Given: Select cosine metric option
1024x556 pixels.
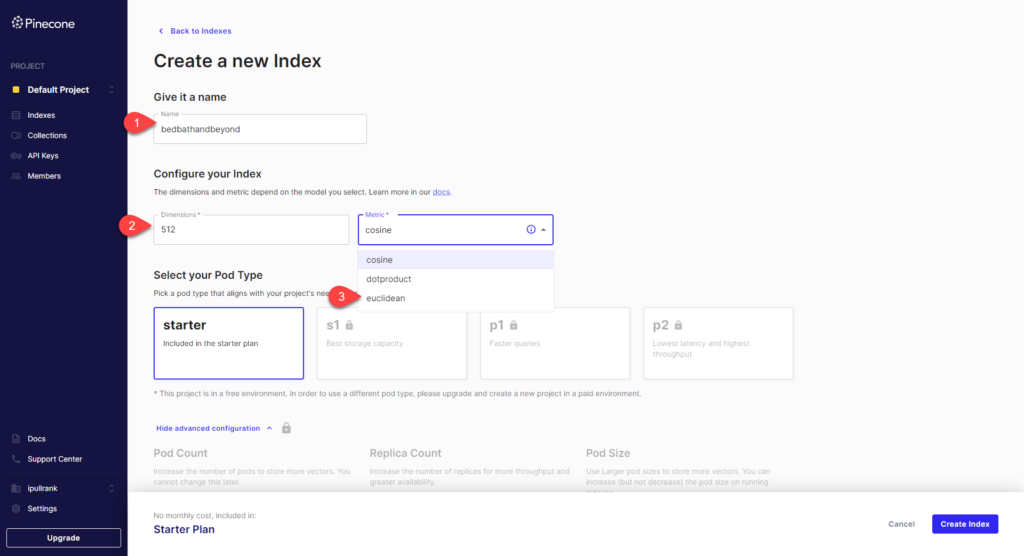Looking at the screenshot, I should click(455, 259).
